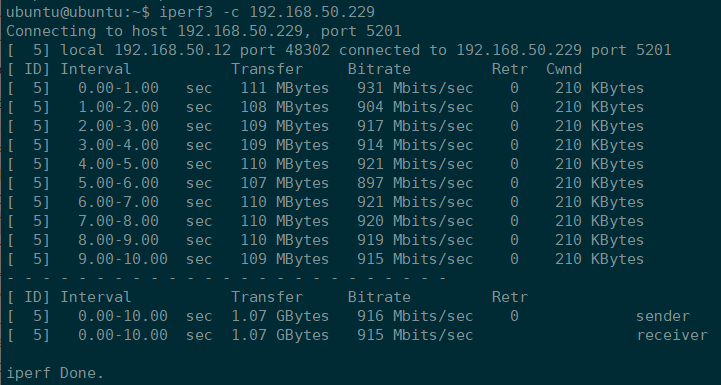Click the dashed separator line
The image size is (721, 385).
(226, 278)
